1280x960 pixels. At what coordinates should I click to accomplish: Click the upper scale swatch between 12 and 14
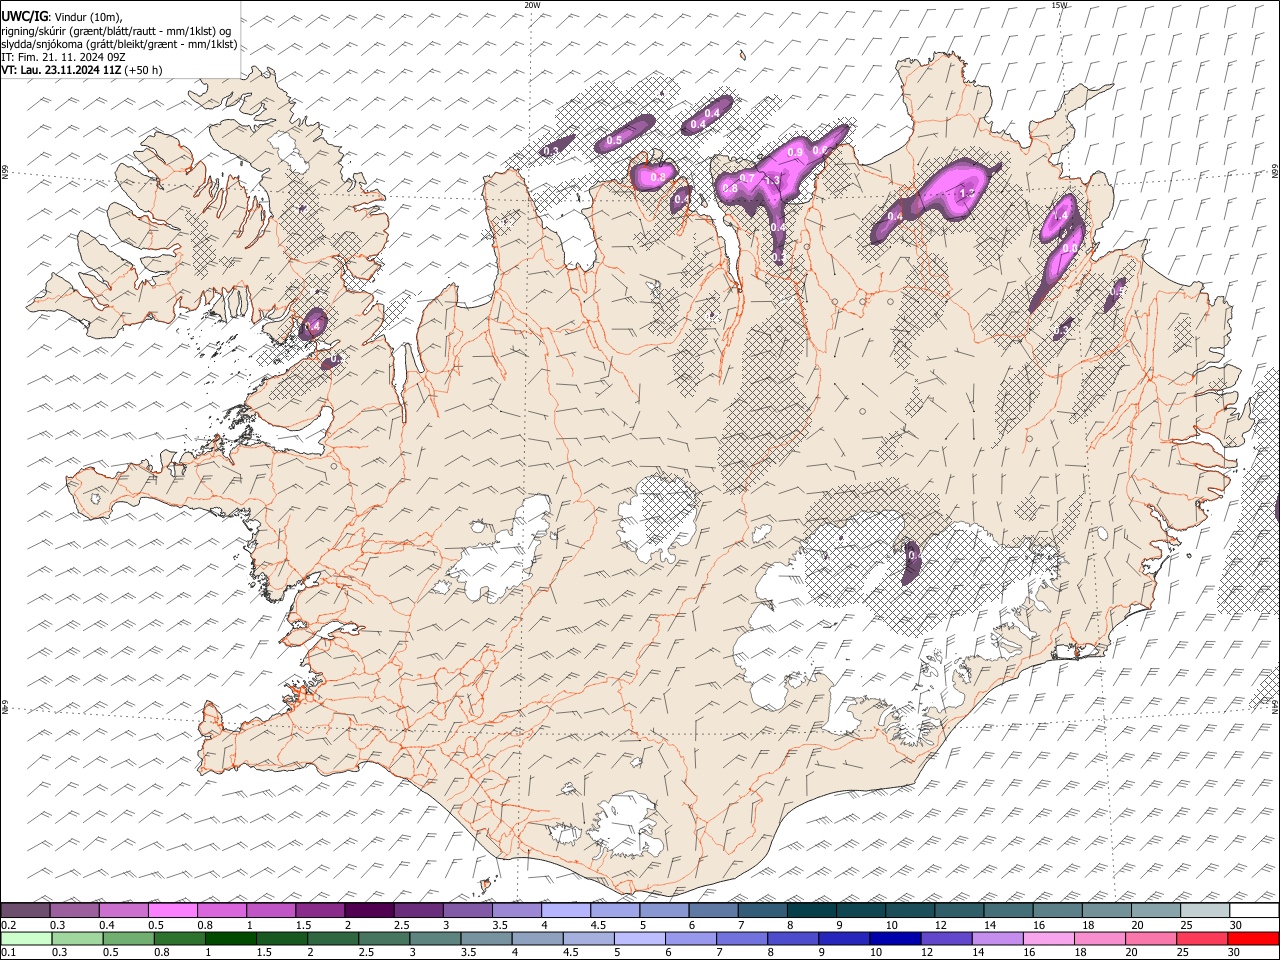[959, 910]
